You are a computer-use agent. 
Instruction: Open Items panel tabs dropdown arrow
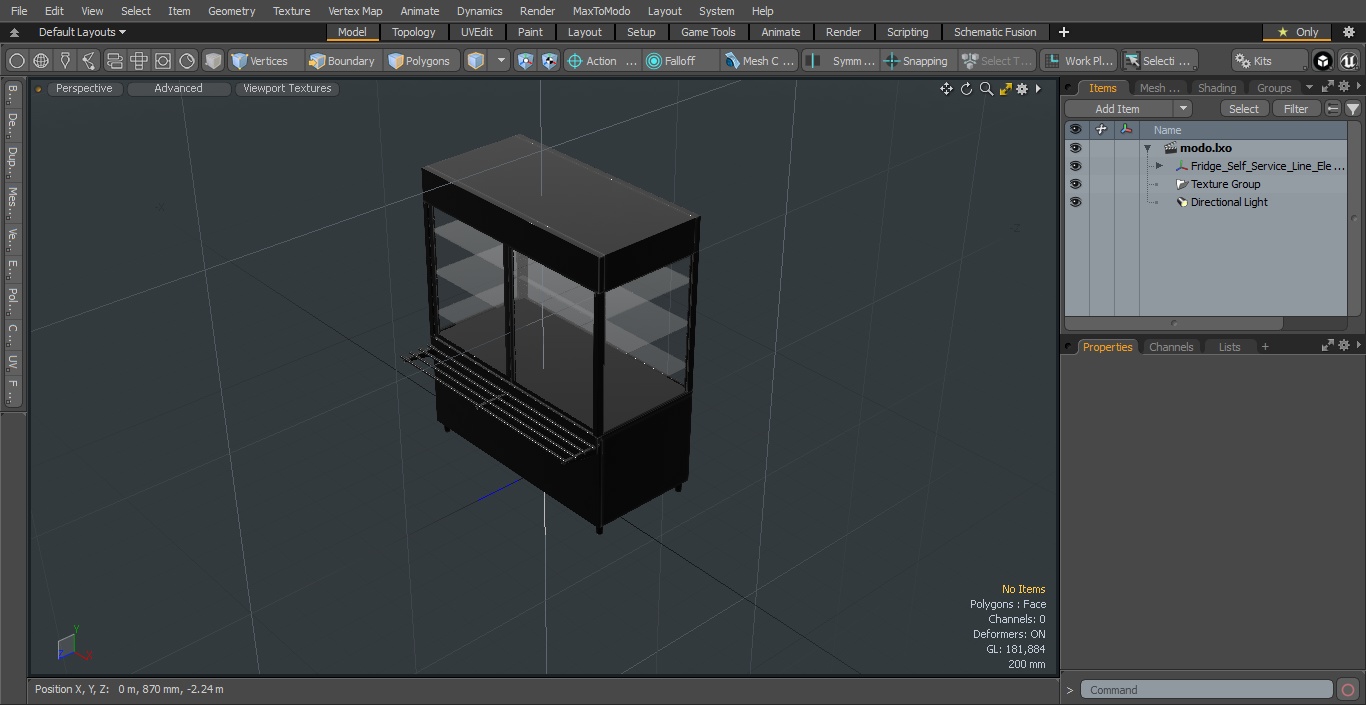coord(1309,87)
